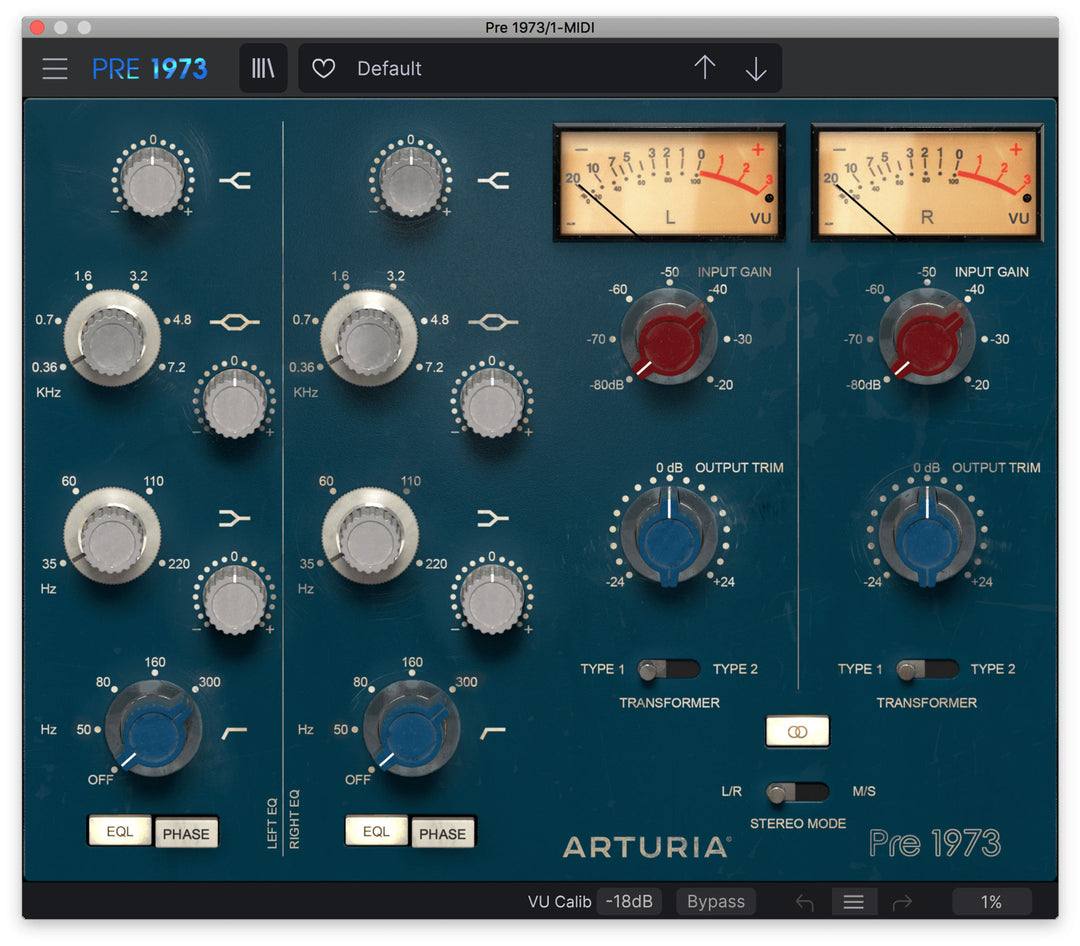Go to previous preset with up arrow

click(705, 68)
